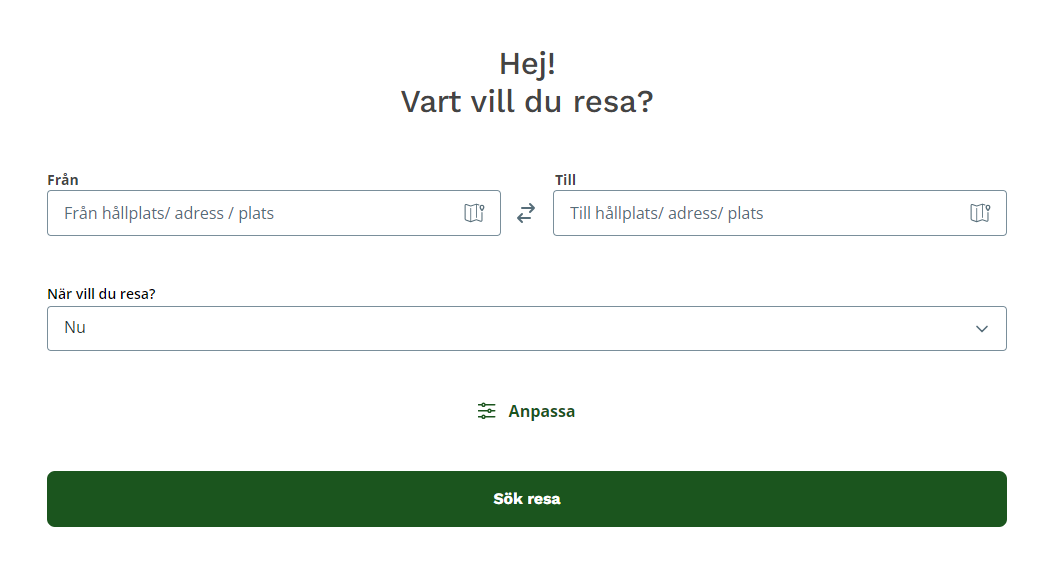Select the "Nu" value in time selector
The height and width of the screenshot is (582, 1062).
[x=75, y=327]
